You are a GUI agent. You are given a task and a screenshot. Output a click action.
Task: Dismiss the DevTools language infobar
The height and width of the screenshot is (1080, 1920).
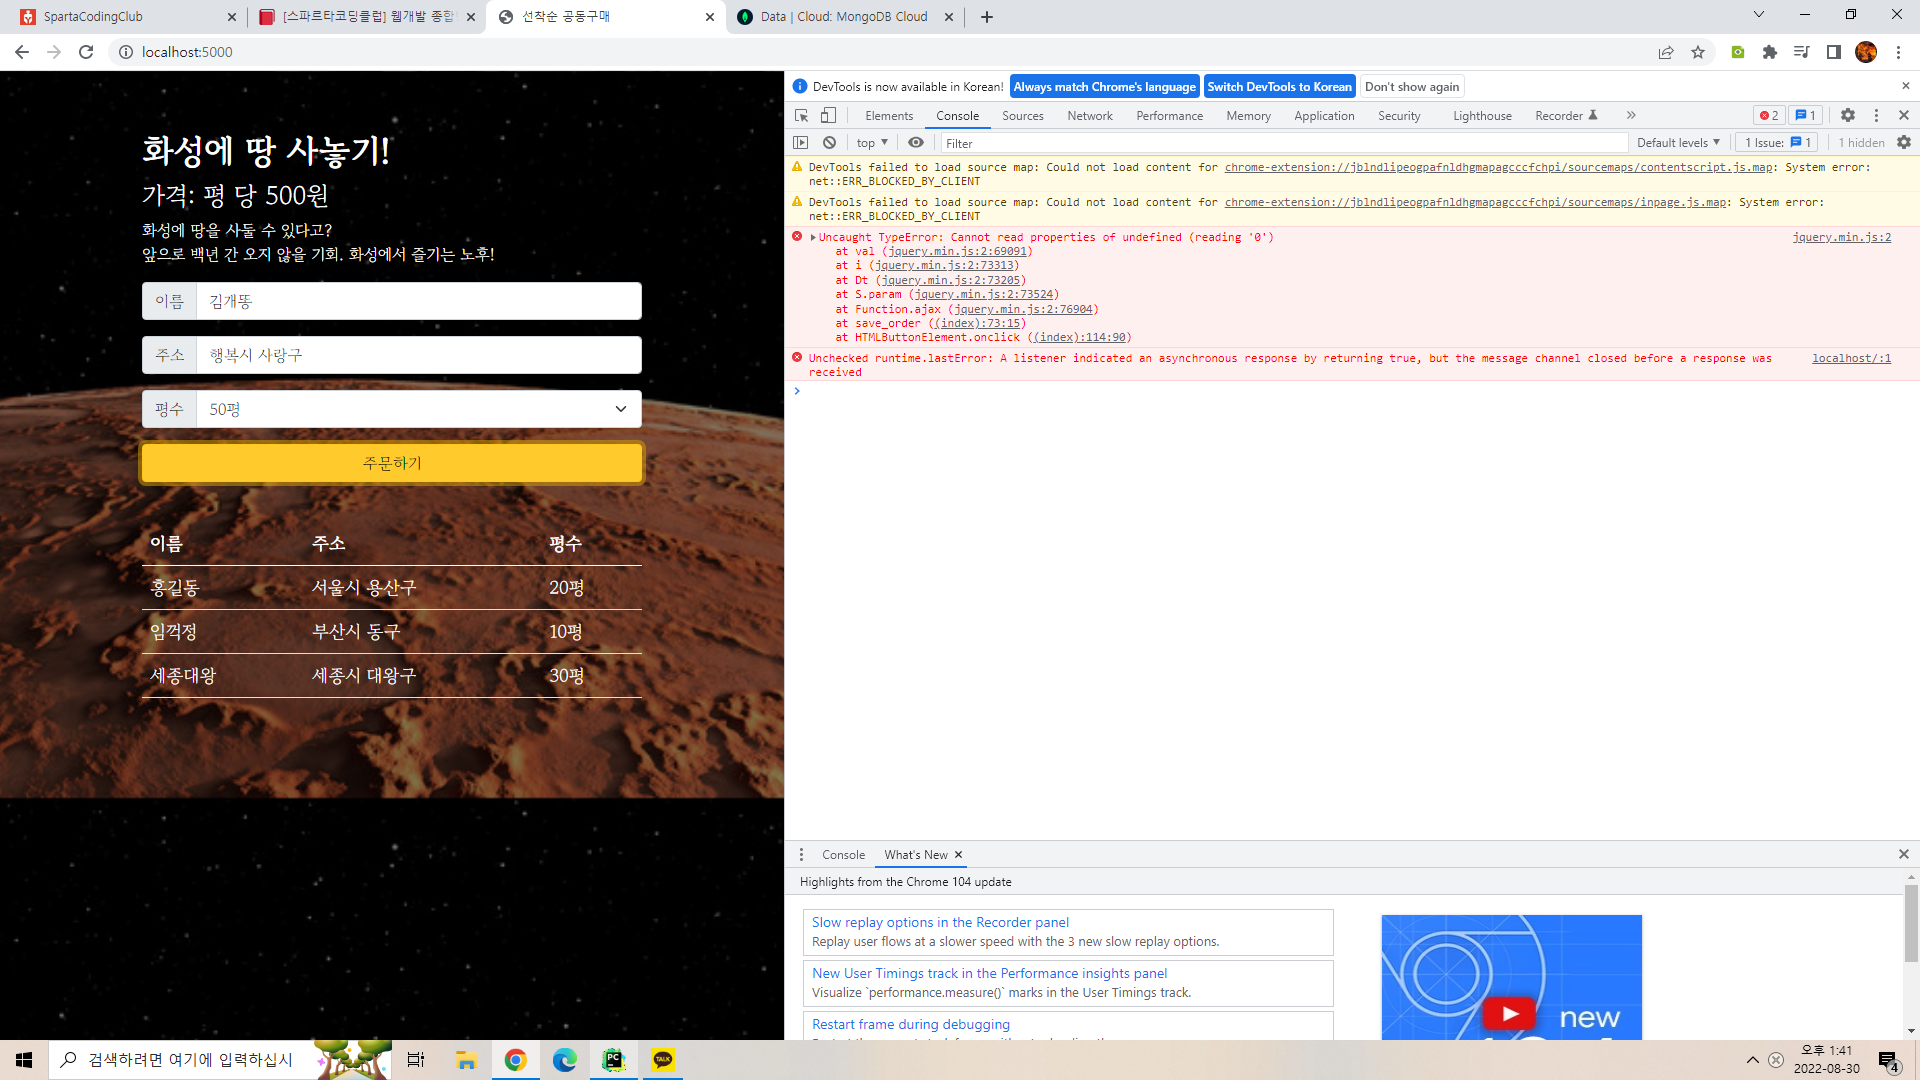pos(1905,86)
